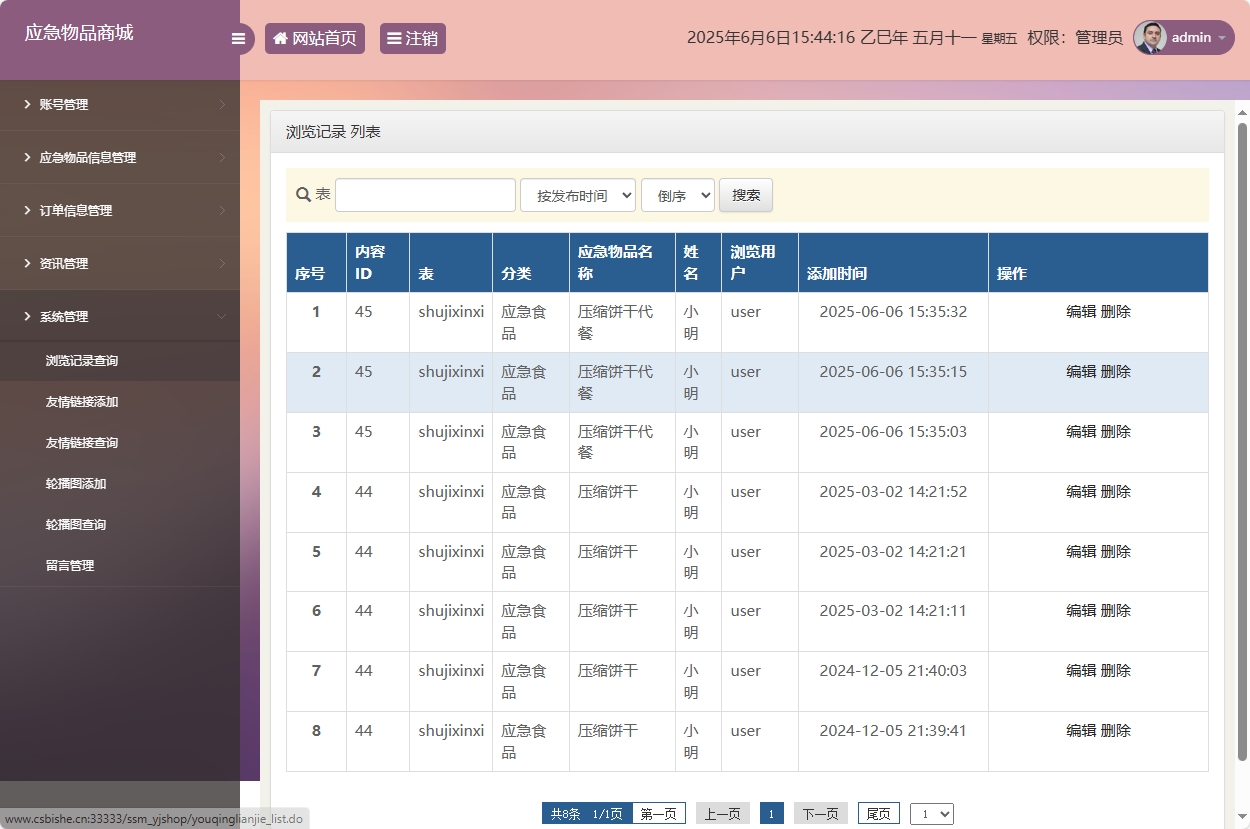Image resolution: width=1250 pixels, height=829 pixels.
Task: Click 删除 on record row 8
Action: click(1116, 730)
